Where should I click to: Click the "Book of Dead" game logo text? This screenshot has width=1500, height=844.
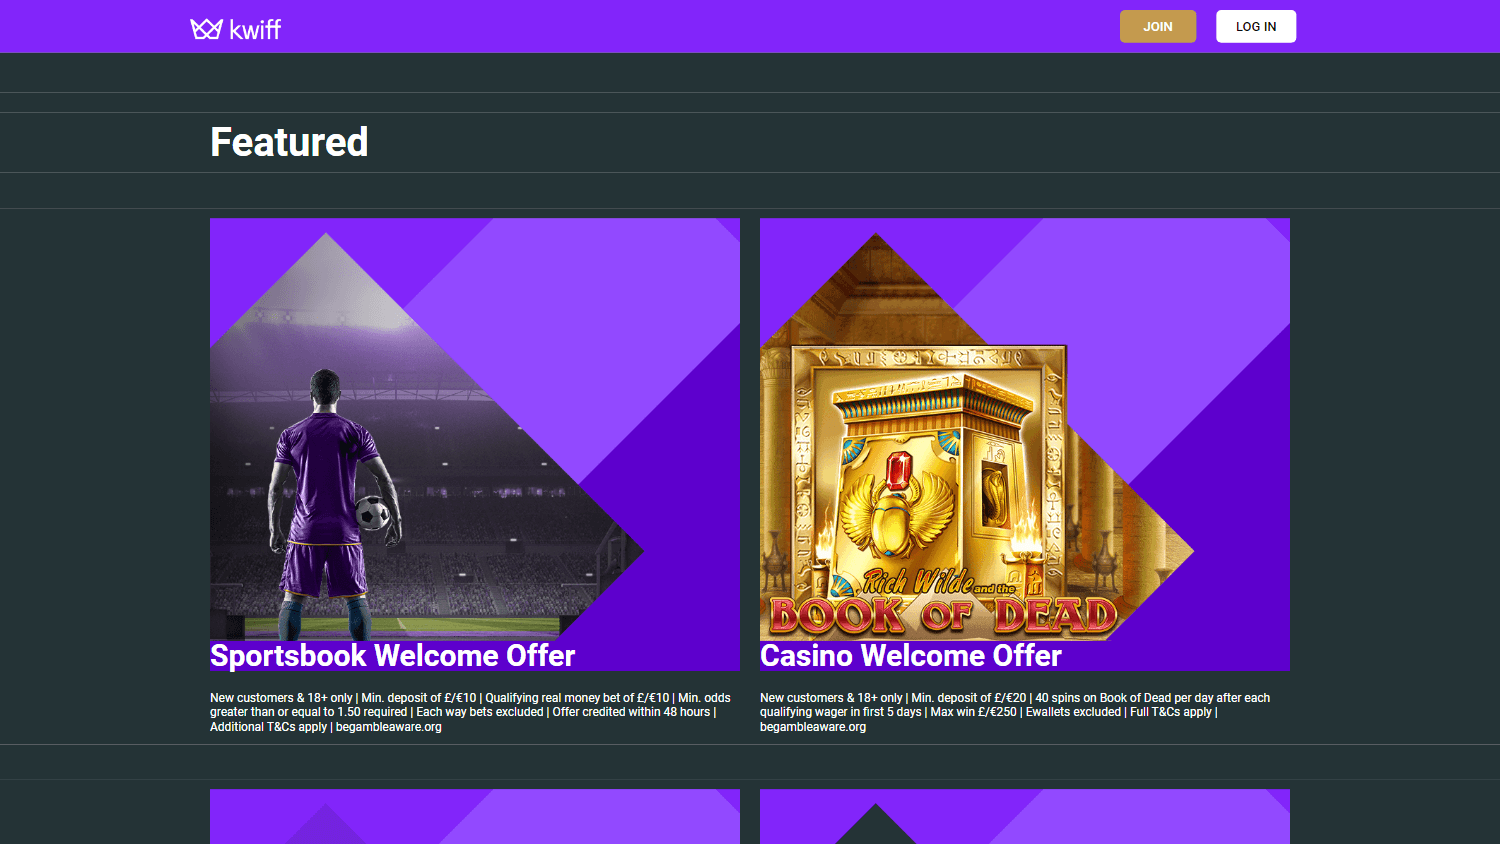(x=943, y=615)
